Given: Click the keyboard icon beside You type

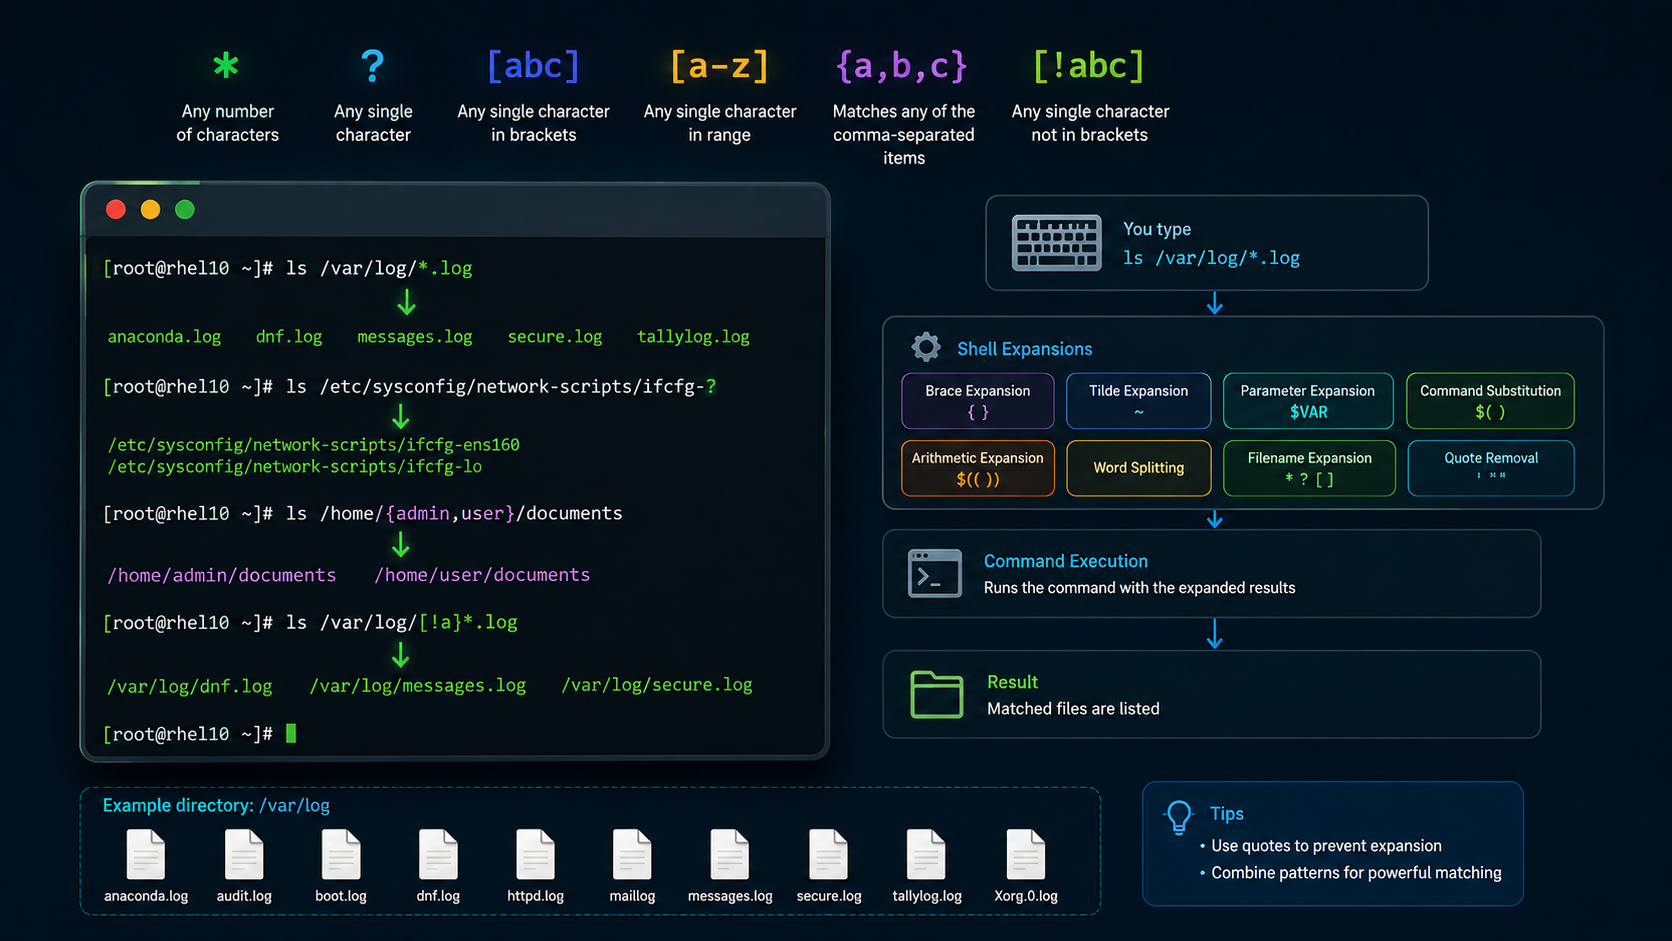Looking at the screenshot, I should (1056, 243).
